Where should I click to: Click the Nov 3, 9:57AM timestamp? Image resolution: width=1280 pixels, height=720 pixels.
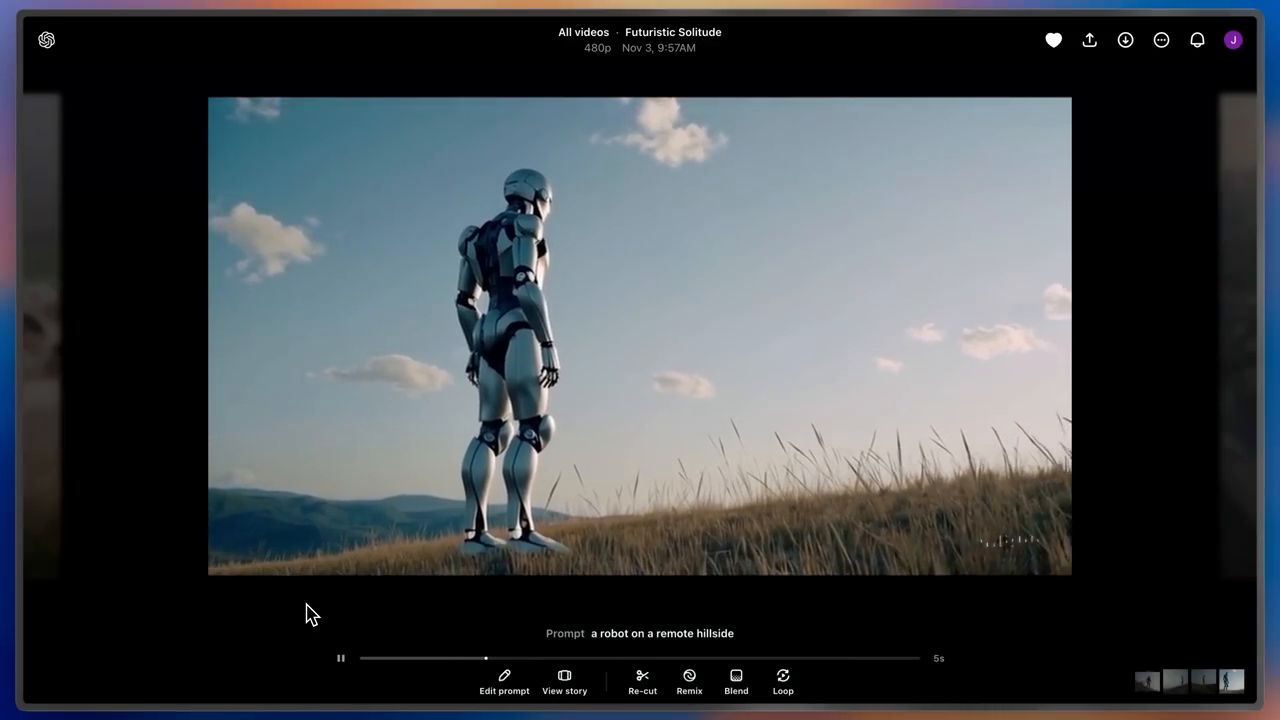tap(659, 48)
